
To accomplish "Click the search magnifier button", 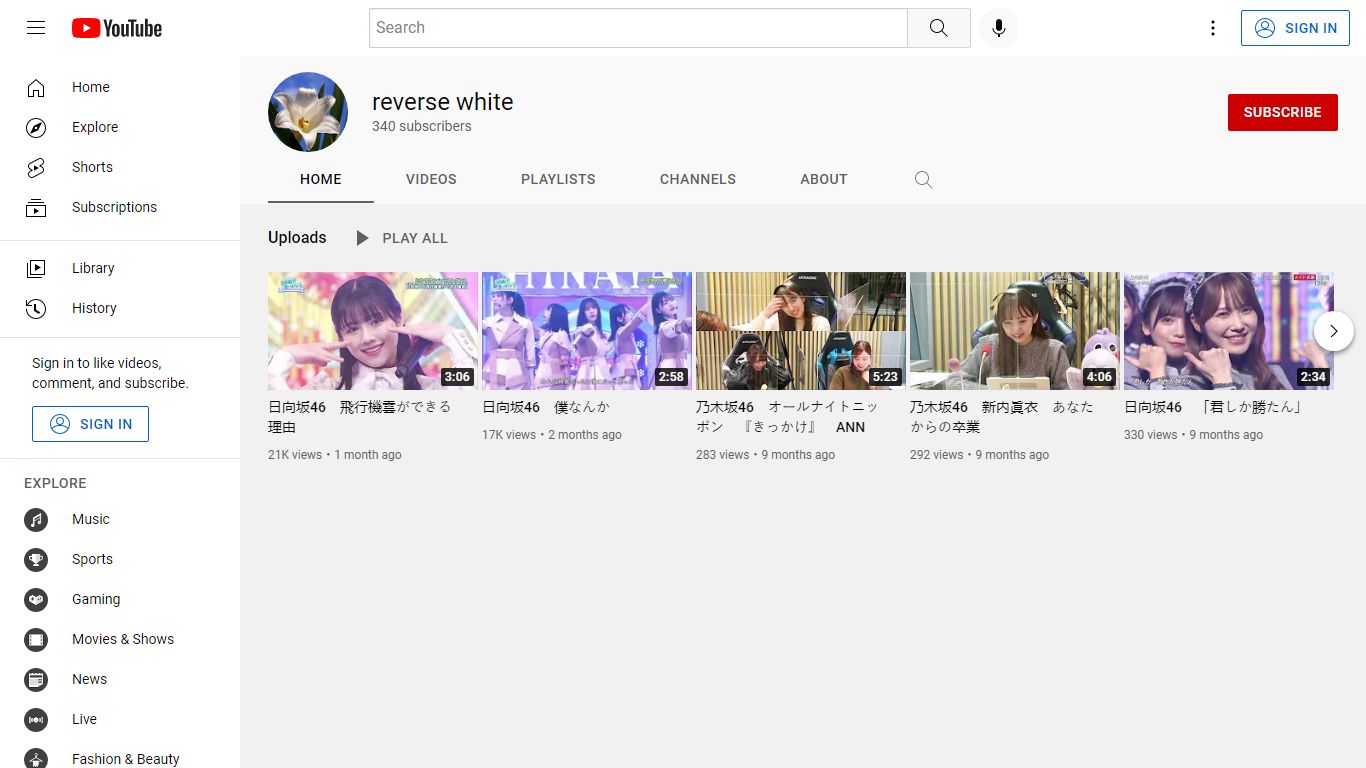I will pyautogui.click(x=938, y=28).
